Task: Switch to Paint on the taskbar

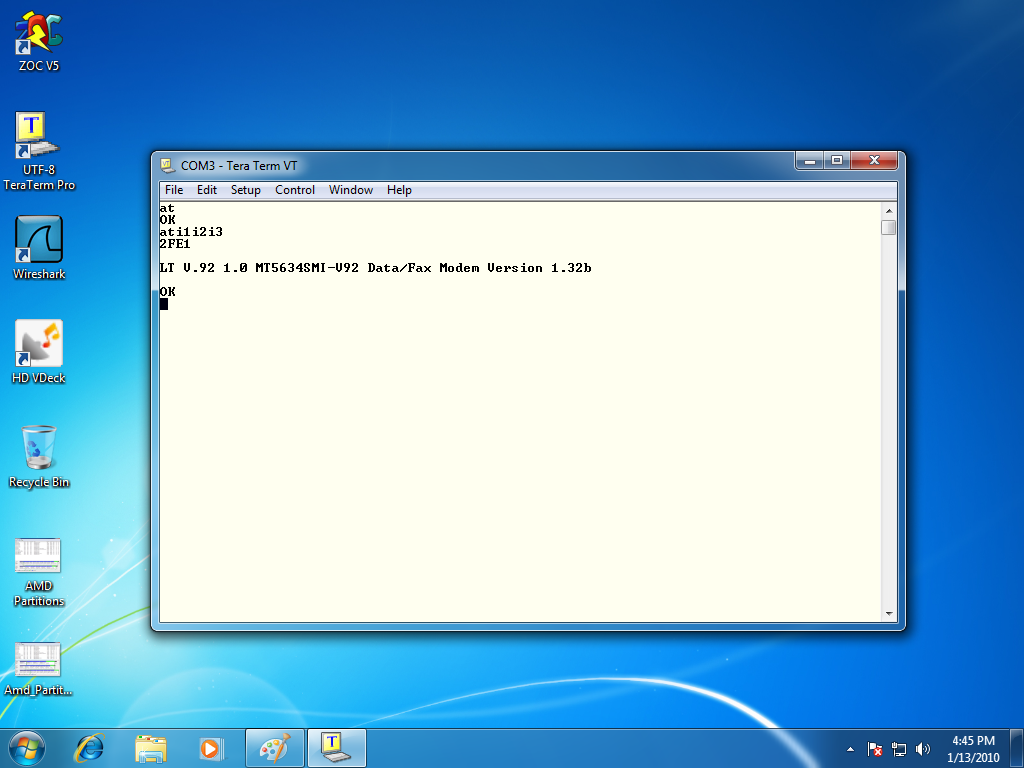Action: pyautogui.click(x=274, y=747)
